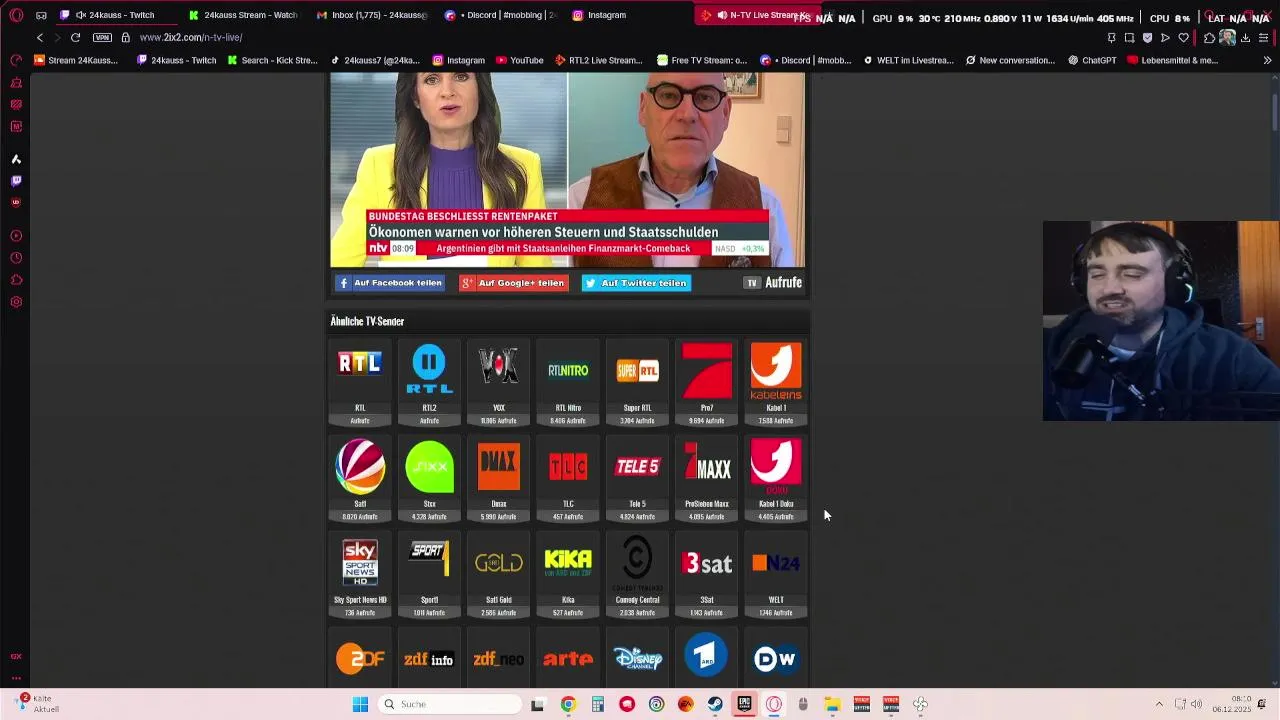Open the YouTube bookmark
The image size is (1280, 720).
(x=519, y=60)
